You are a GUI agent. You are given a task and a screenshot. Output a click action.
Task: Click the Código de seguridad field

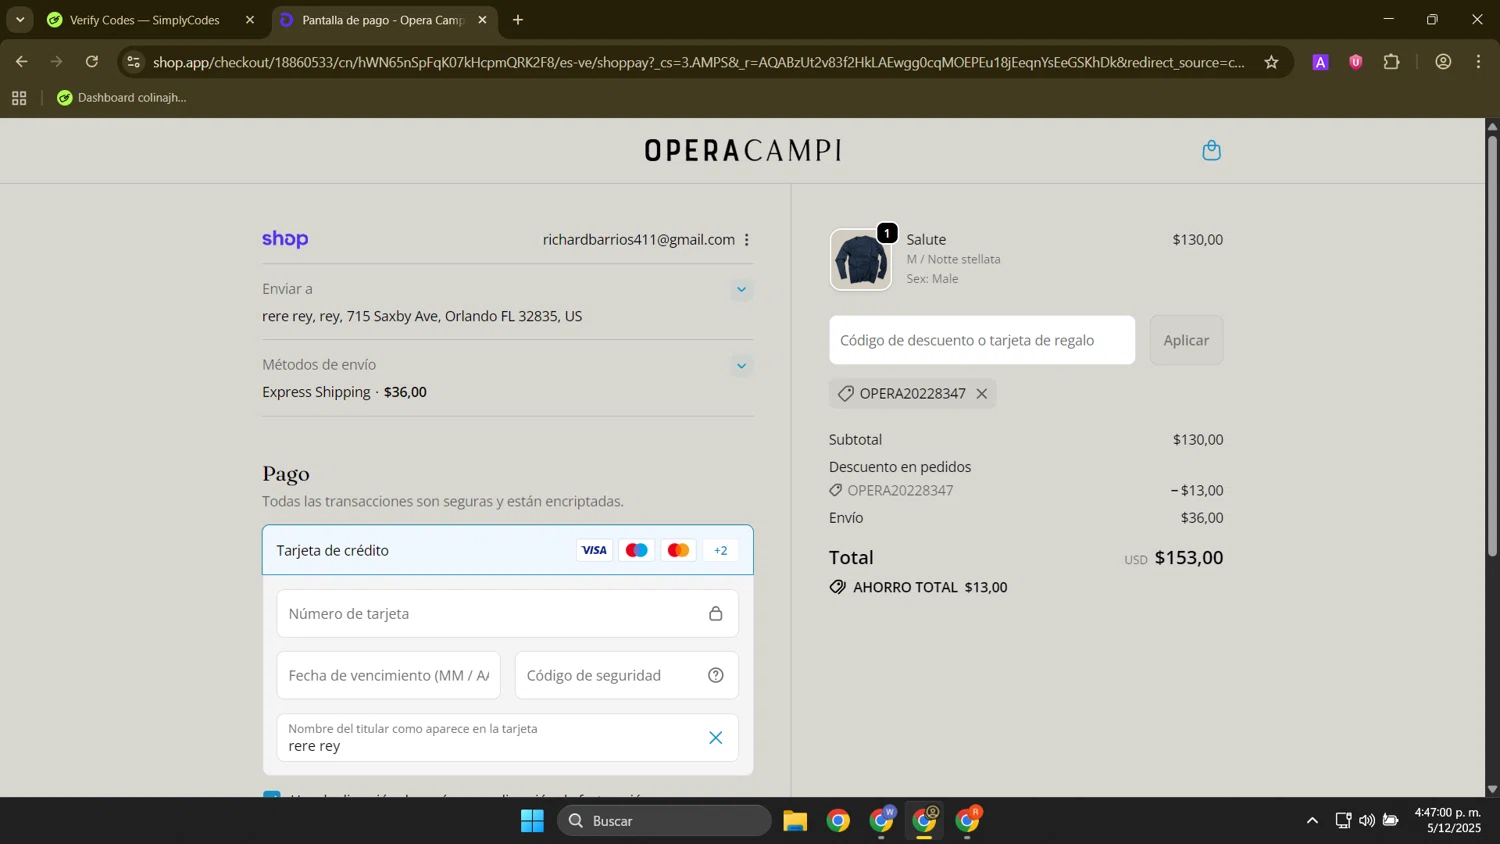coord(626,676)
